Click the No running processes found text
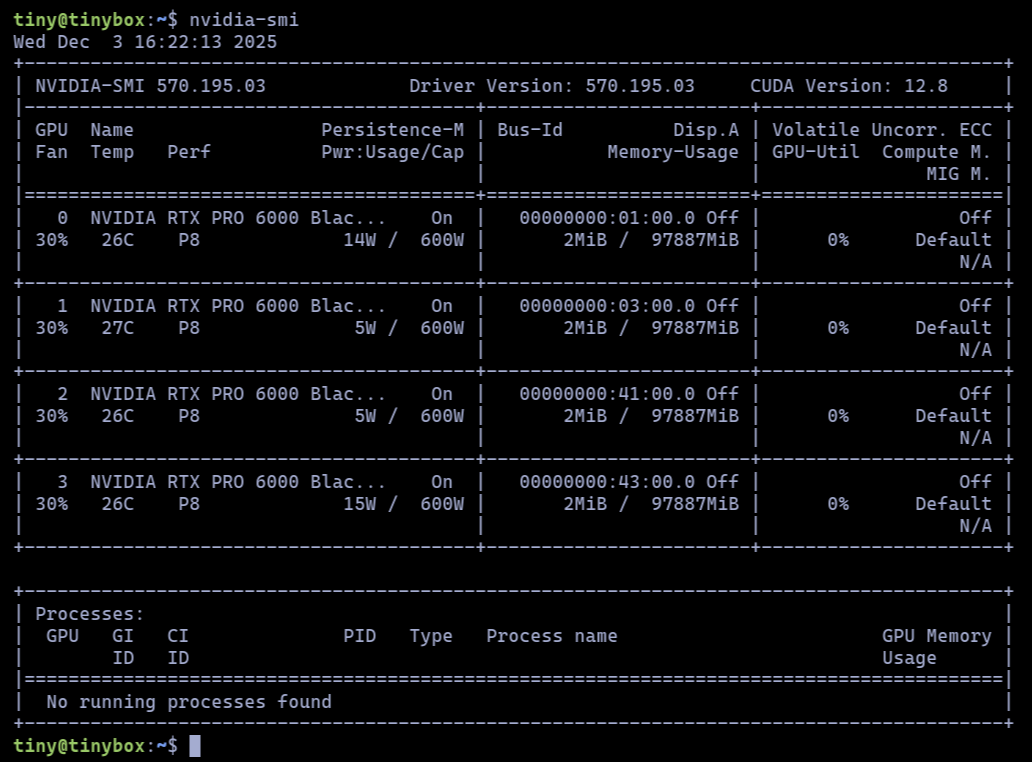 189,702
